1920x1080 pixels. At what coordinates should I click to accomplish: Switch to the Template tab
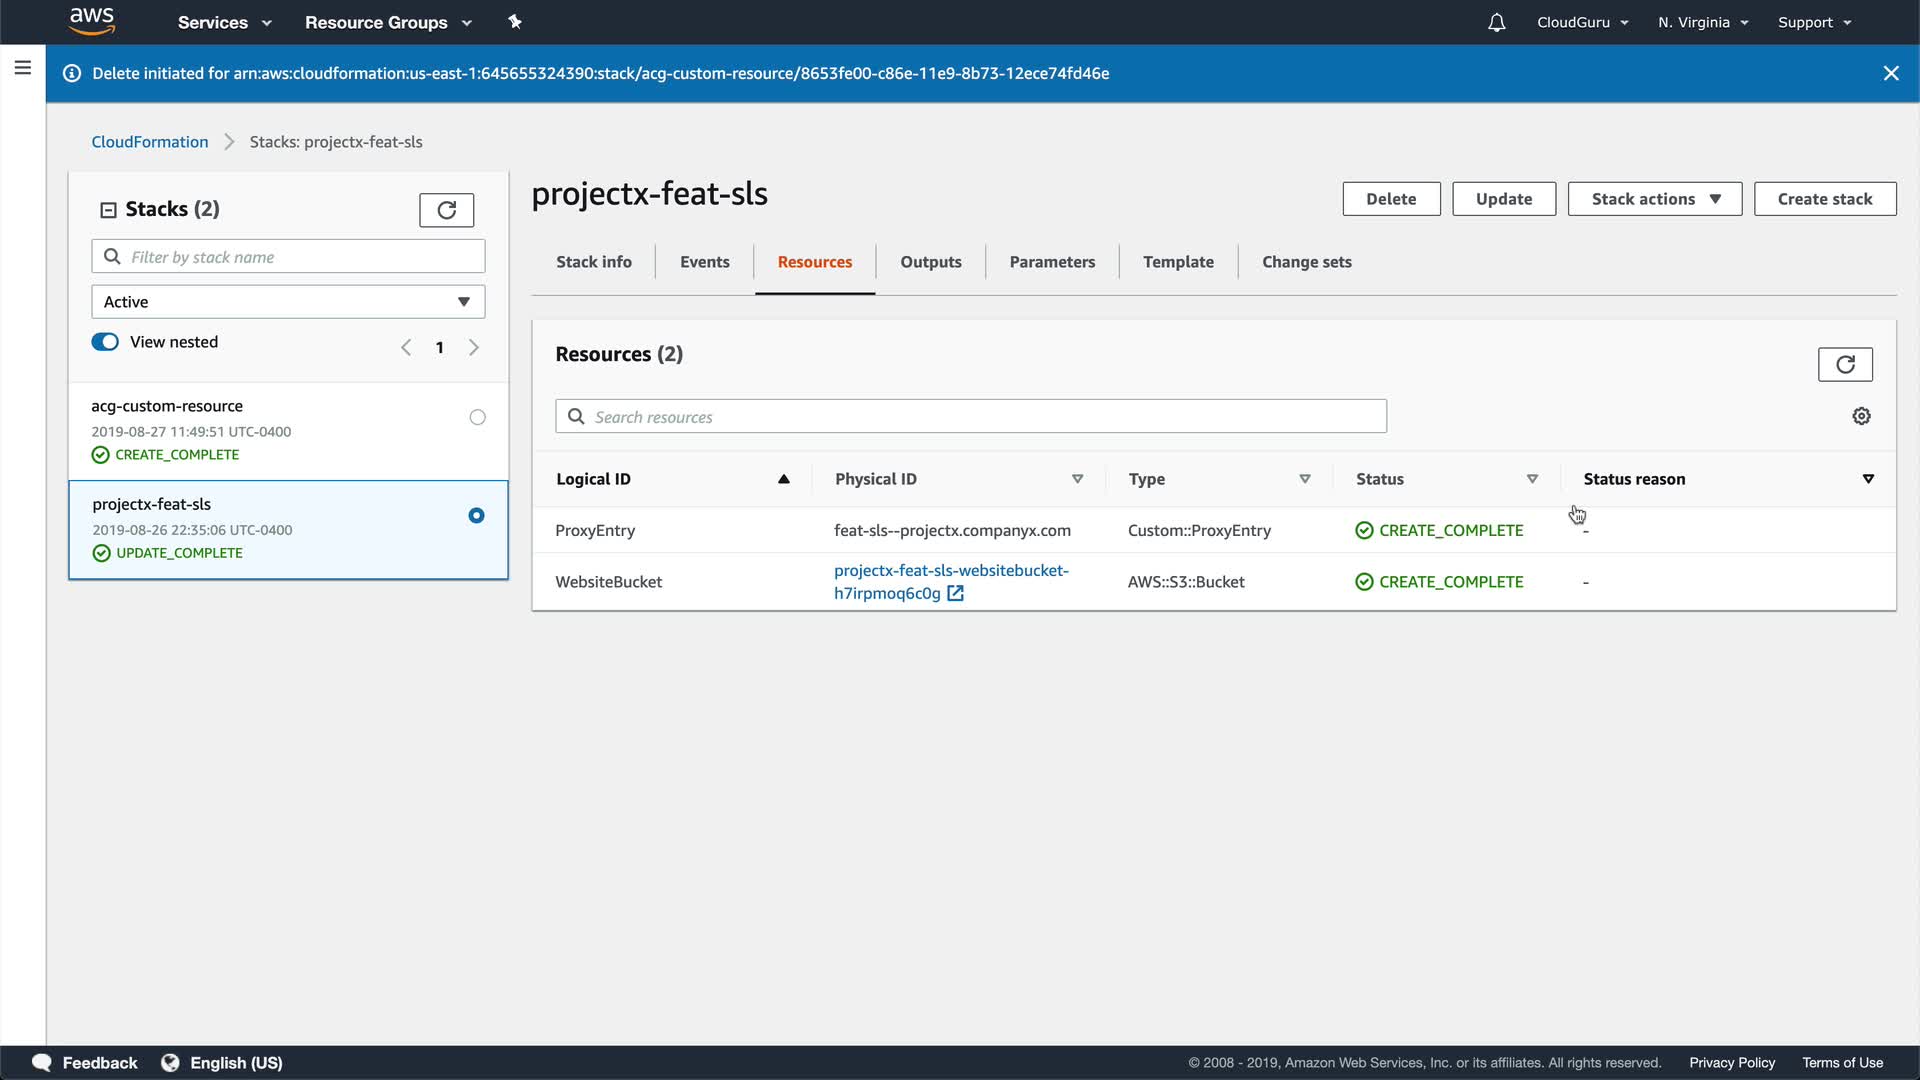pyautogui.click(x=1177, y=262)
